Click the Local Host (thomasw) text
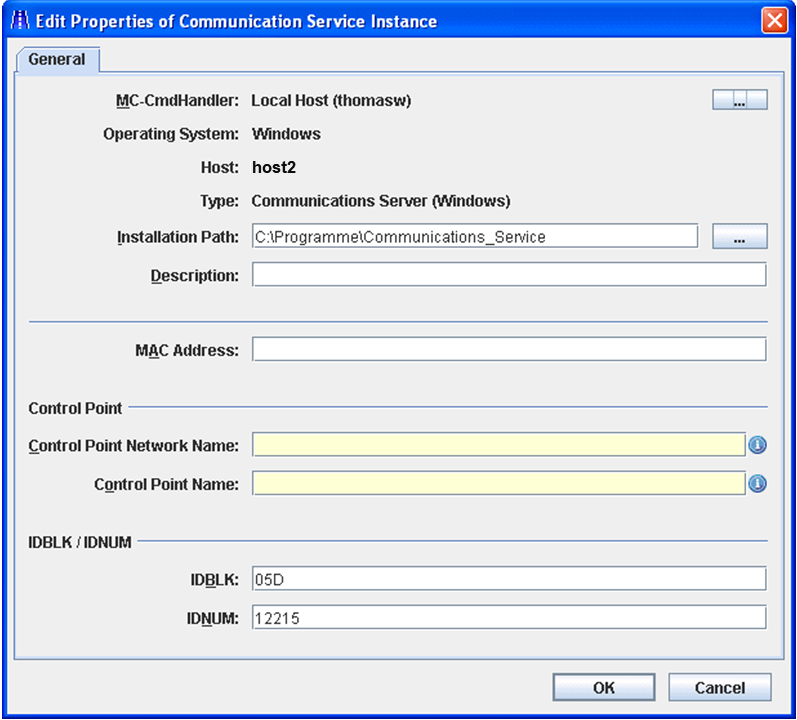Viewport: 797px width, 720px height. tap(331, 101)
